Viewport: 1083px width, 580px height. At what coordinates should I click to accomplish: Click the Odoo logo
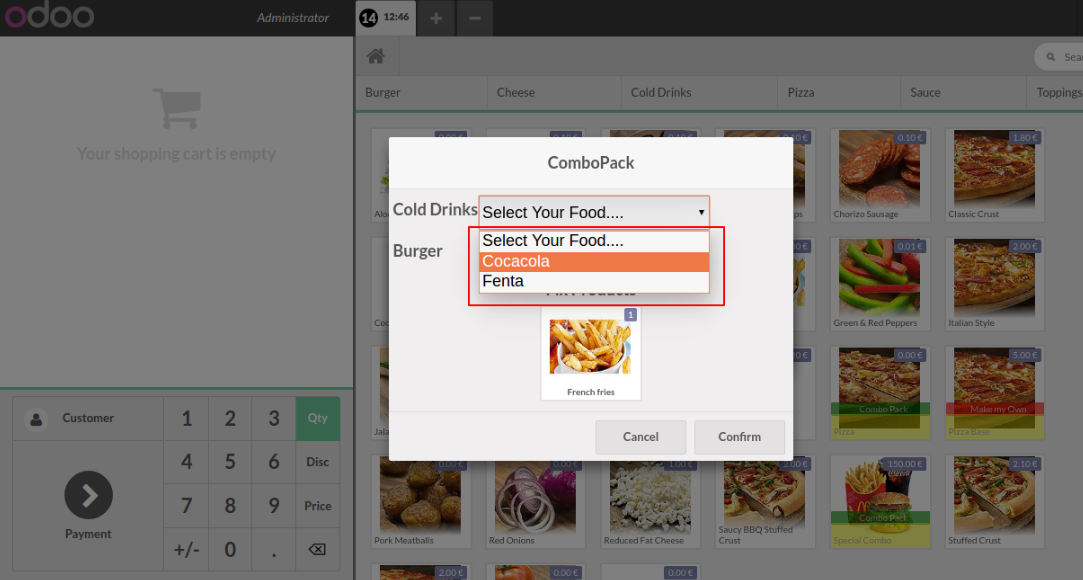coord(48,17)
